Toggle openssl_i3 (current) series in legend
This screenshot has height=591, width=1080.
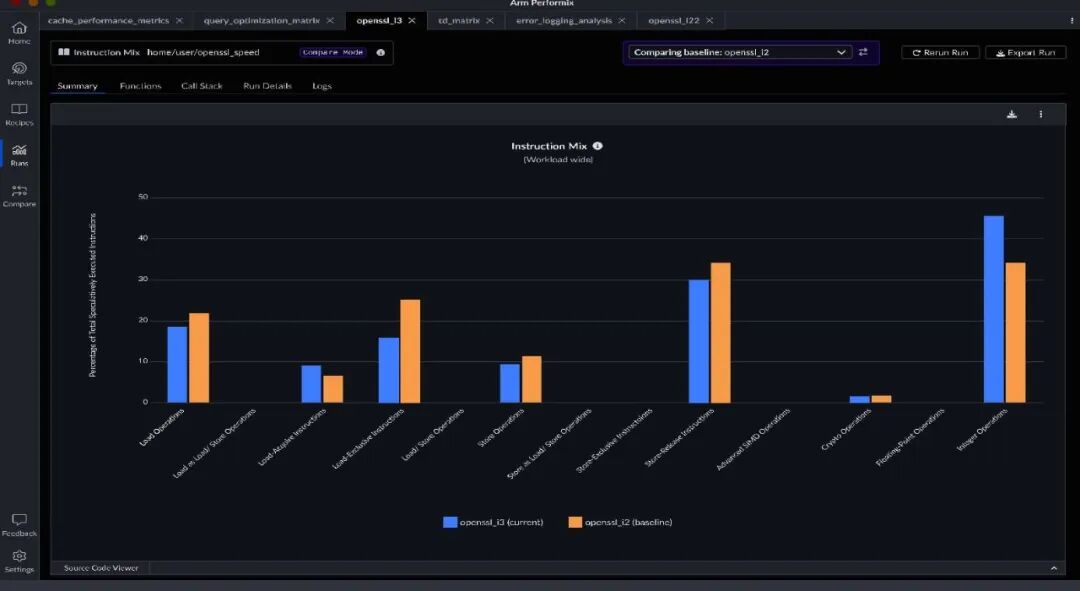(x=493, y=522)
